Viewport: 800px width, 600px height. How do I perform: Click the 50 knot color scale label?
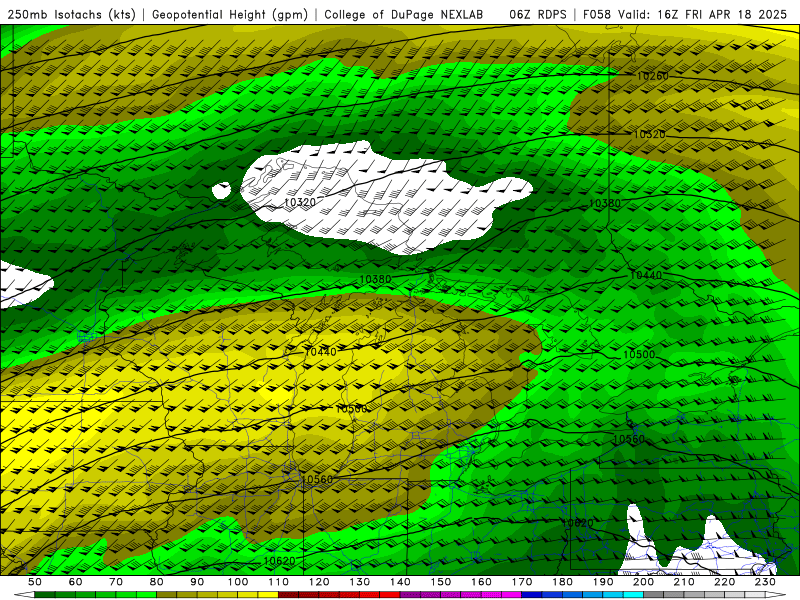click(35, 582)
